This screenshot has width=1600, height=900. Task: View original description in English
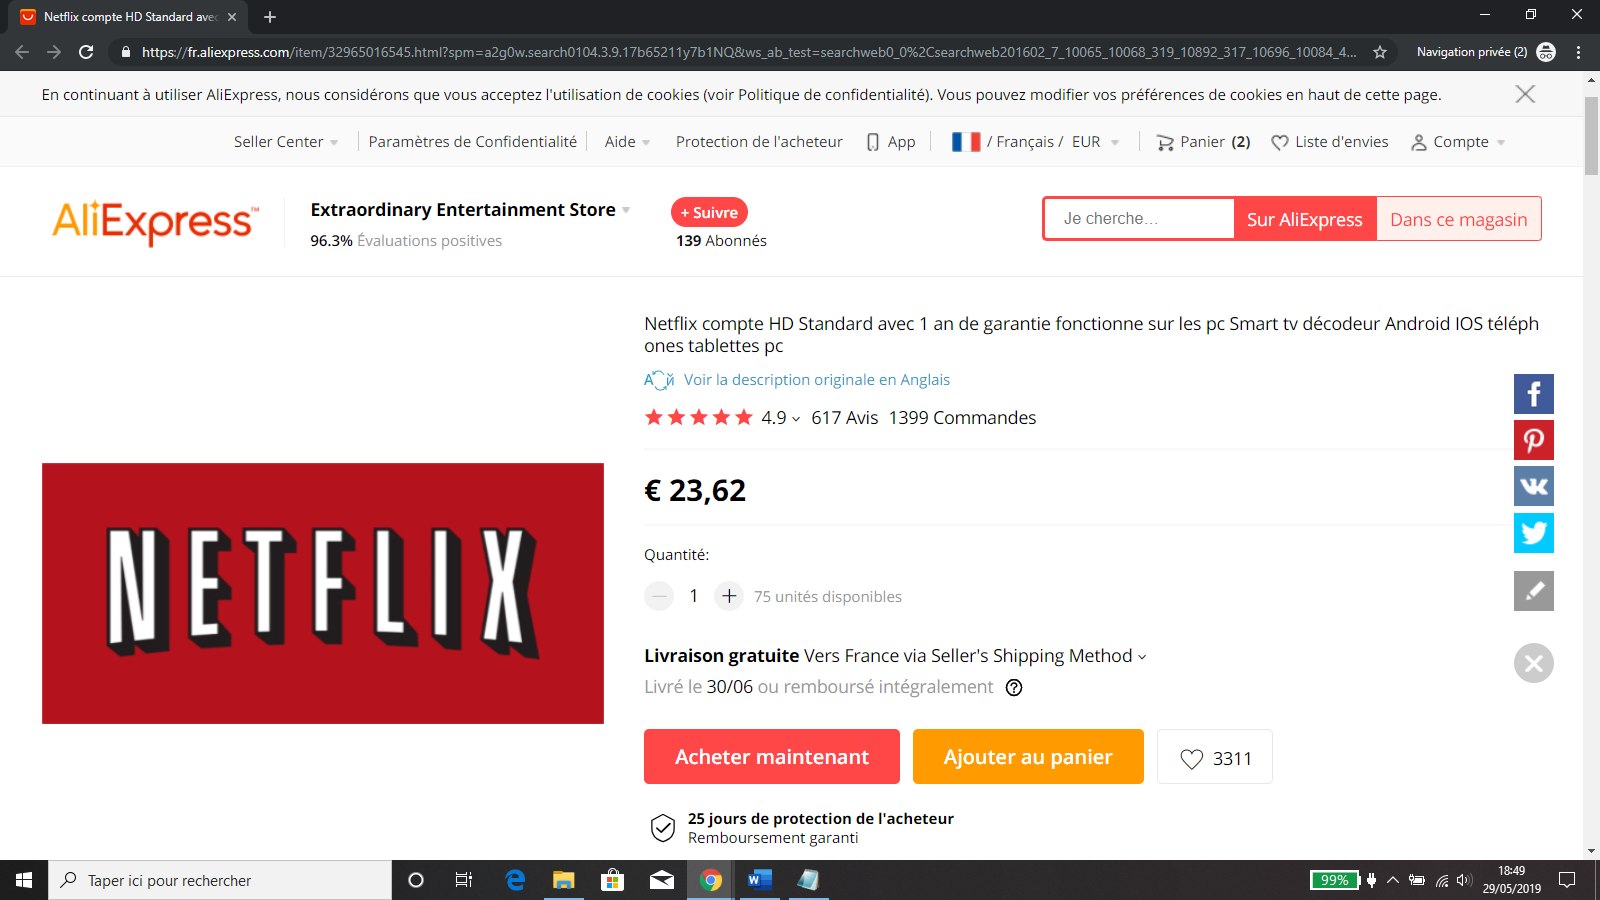pyautogui.click(x=817, y=380)
